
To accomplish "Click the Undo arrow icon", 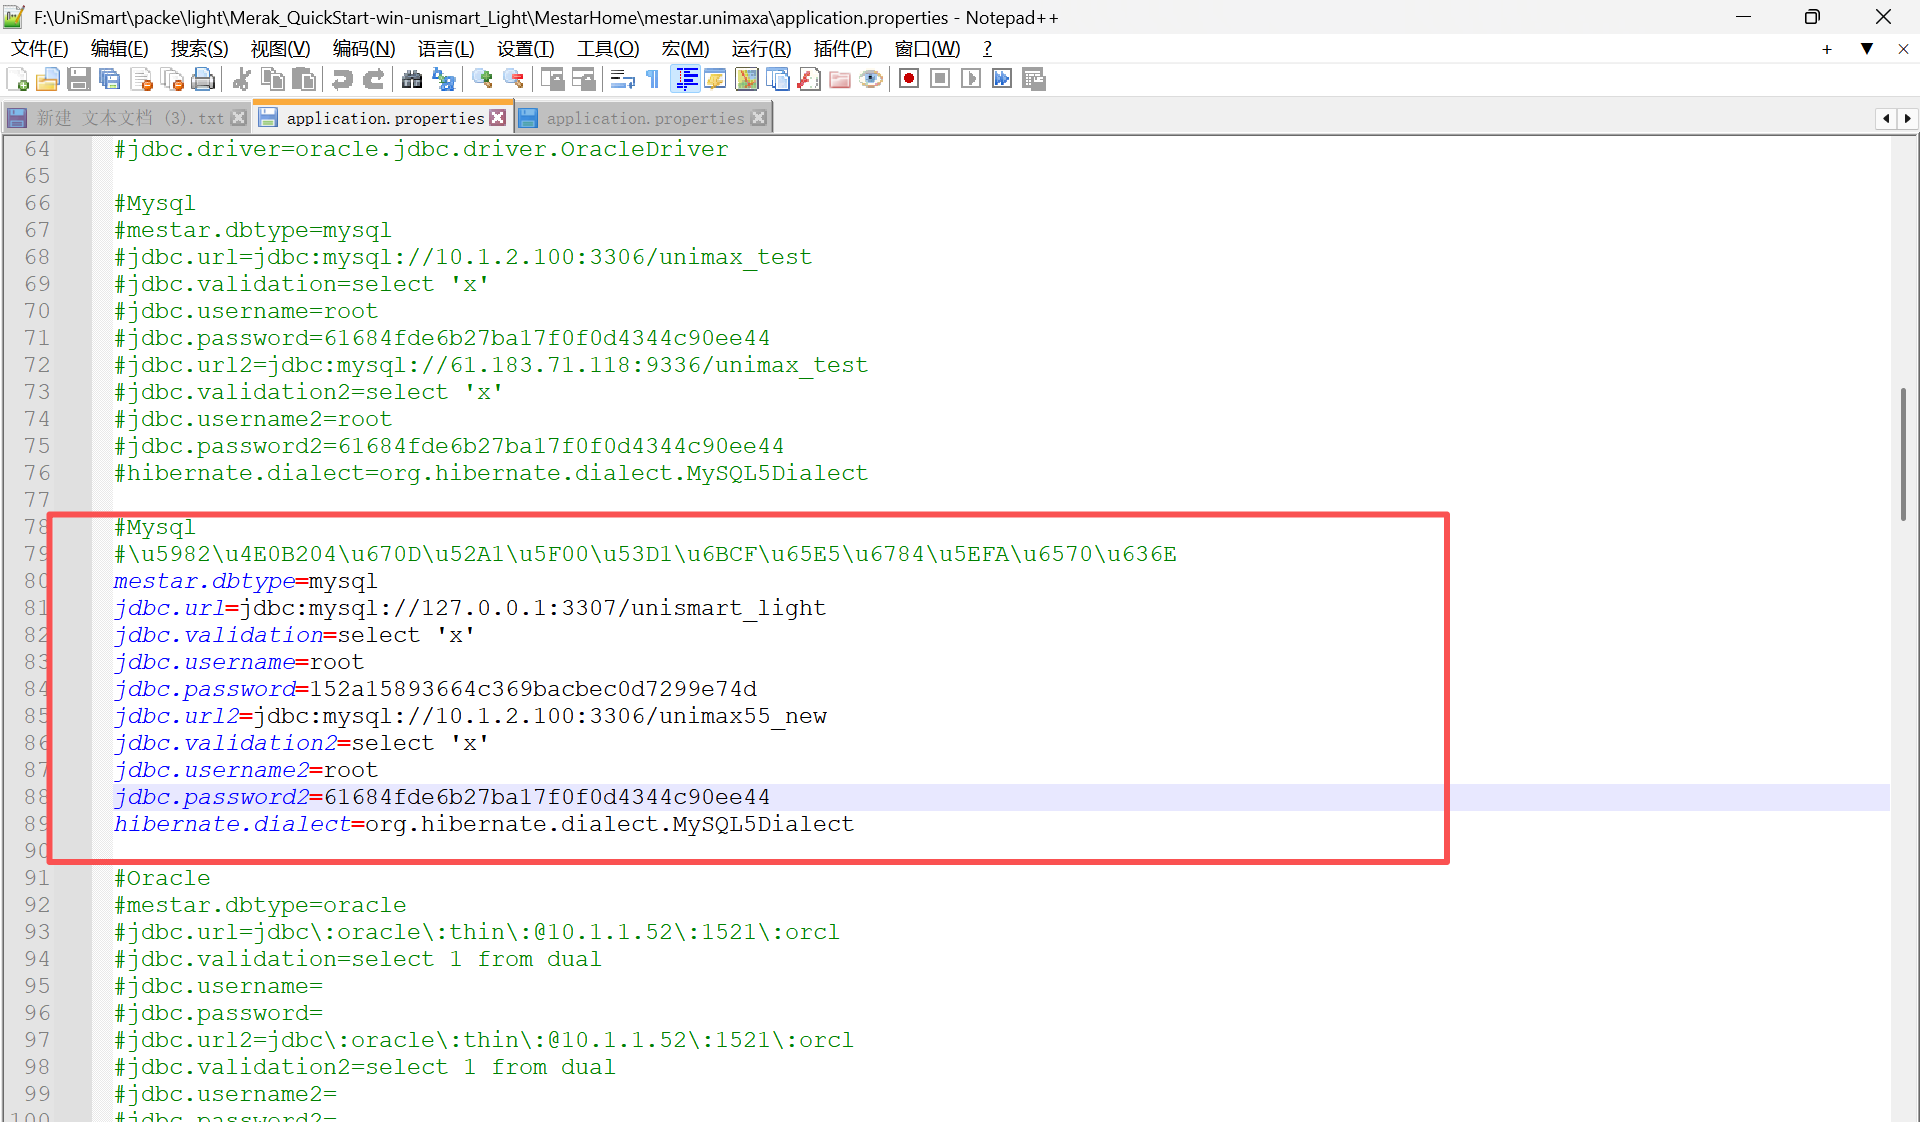I will 342,80.
